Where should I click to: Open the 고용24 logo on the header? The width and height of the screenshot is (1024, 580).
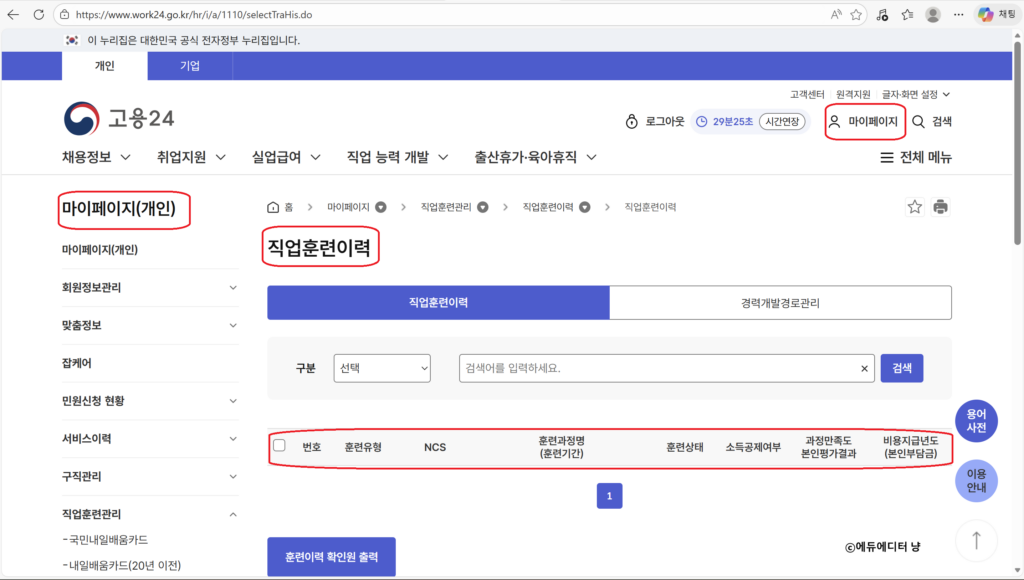point(116,119)
